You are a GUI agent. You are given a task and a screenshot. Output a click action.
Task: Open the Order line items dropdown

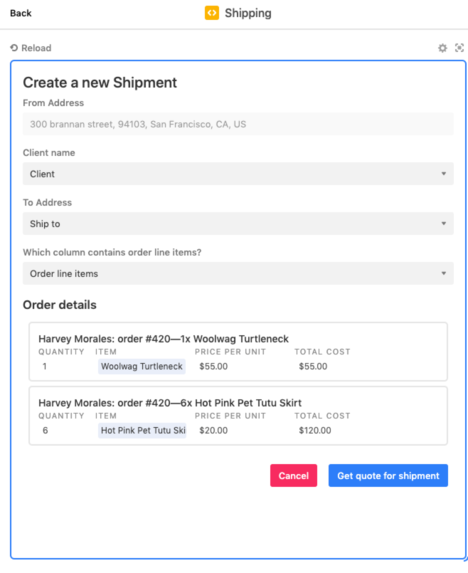(238, 273)
